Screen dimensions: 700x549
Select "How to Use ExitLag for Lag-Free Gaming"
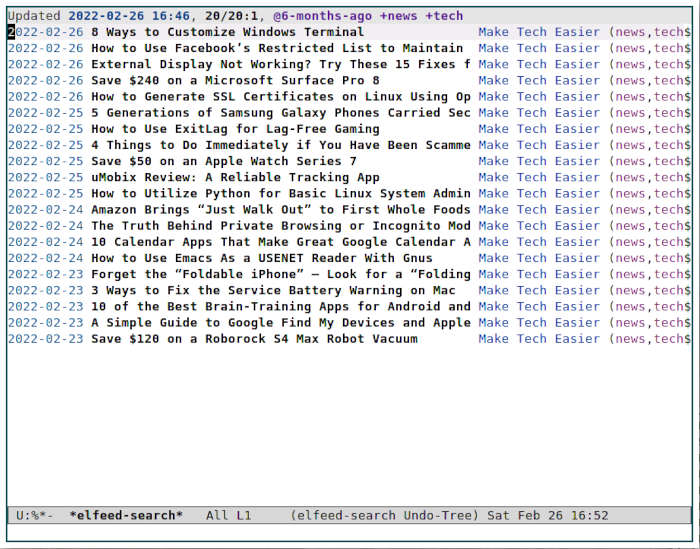click(x=235, y=129)
